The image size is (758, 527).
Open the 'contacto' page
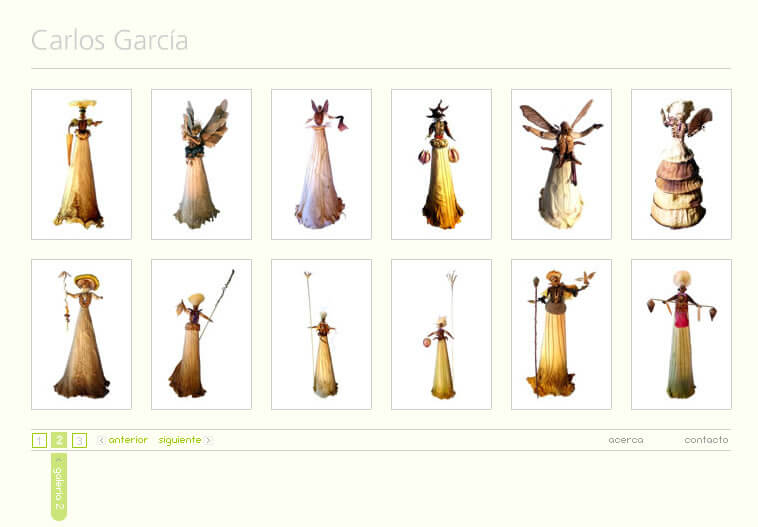coord(706,440)
